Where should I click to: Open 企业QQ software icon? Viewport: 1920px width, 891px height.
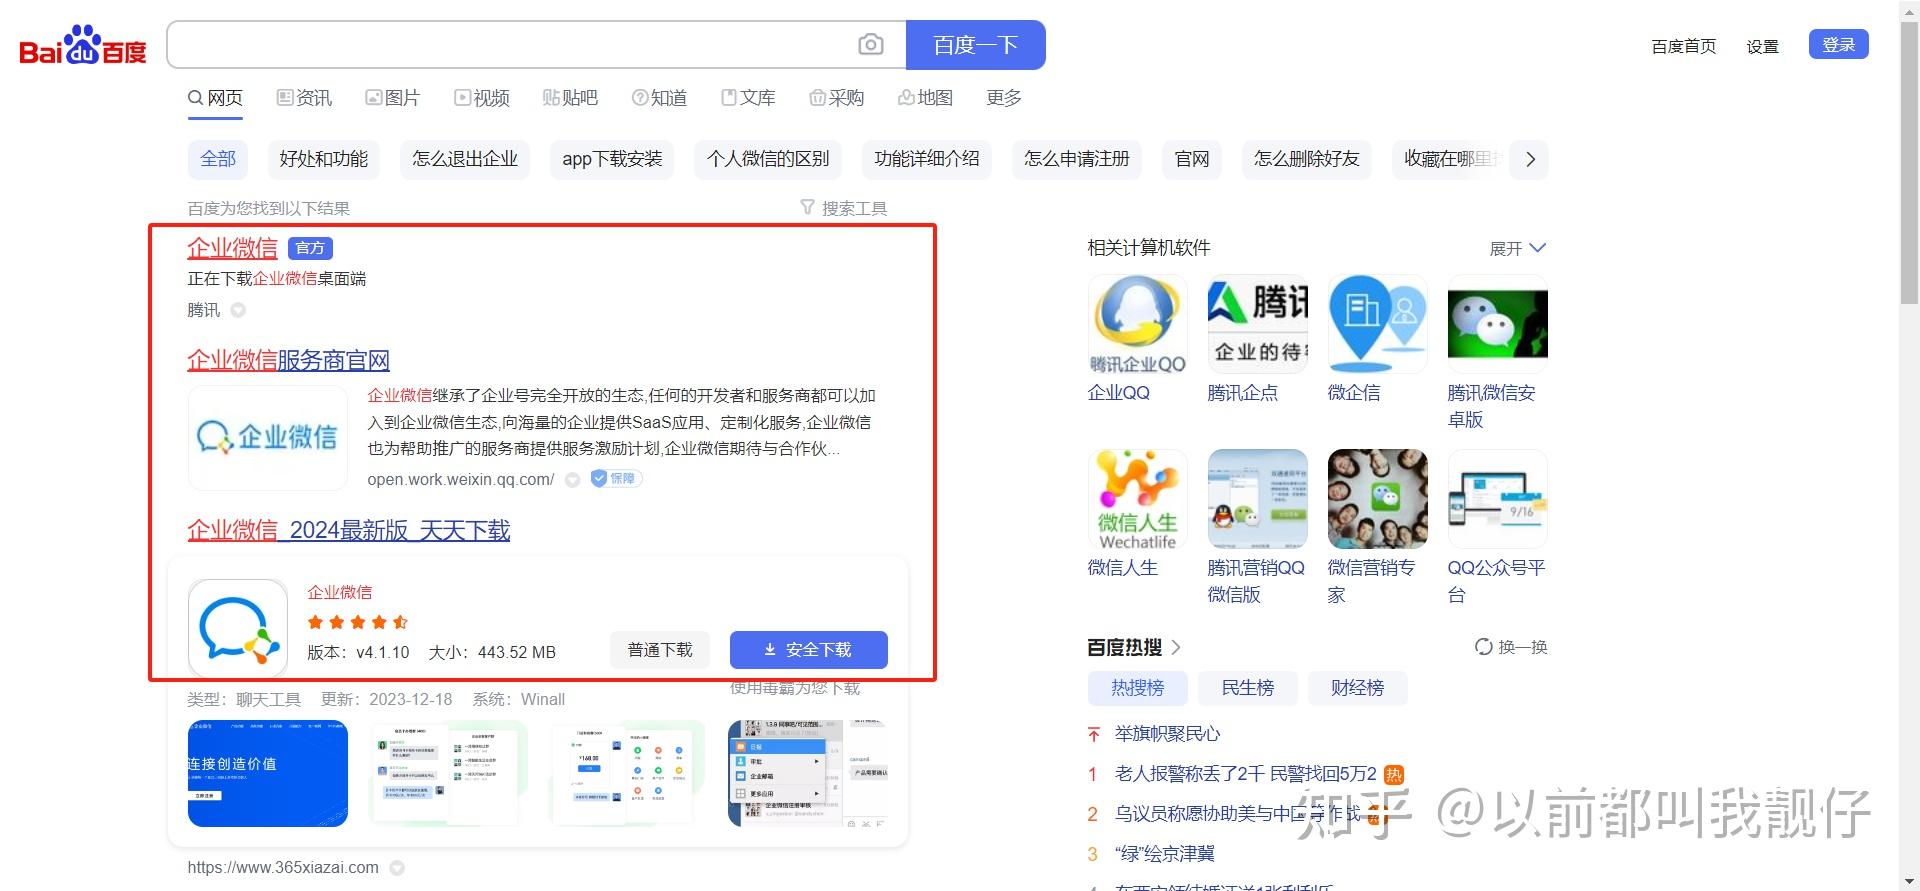[1137, 324]
